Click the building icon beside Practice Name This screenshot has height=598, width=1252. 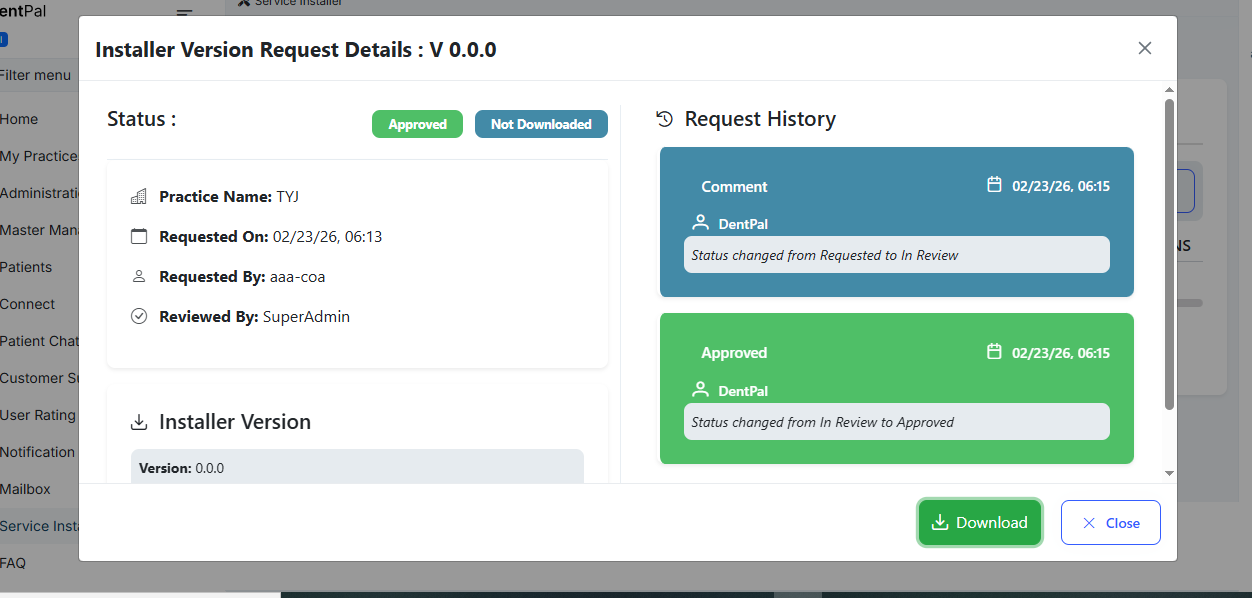(139, 197)
